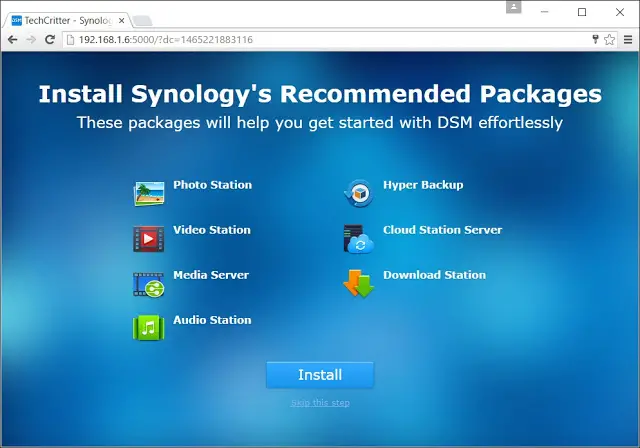Click the Hyper Backup blue circular icon
Image resolution: width=640 pixels, height=448 pixels.
coord(358,193)
